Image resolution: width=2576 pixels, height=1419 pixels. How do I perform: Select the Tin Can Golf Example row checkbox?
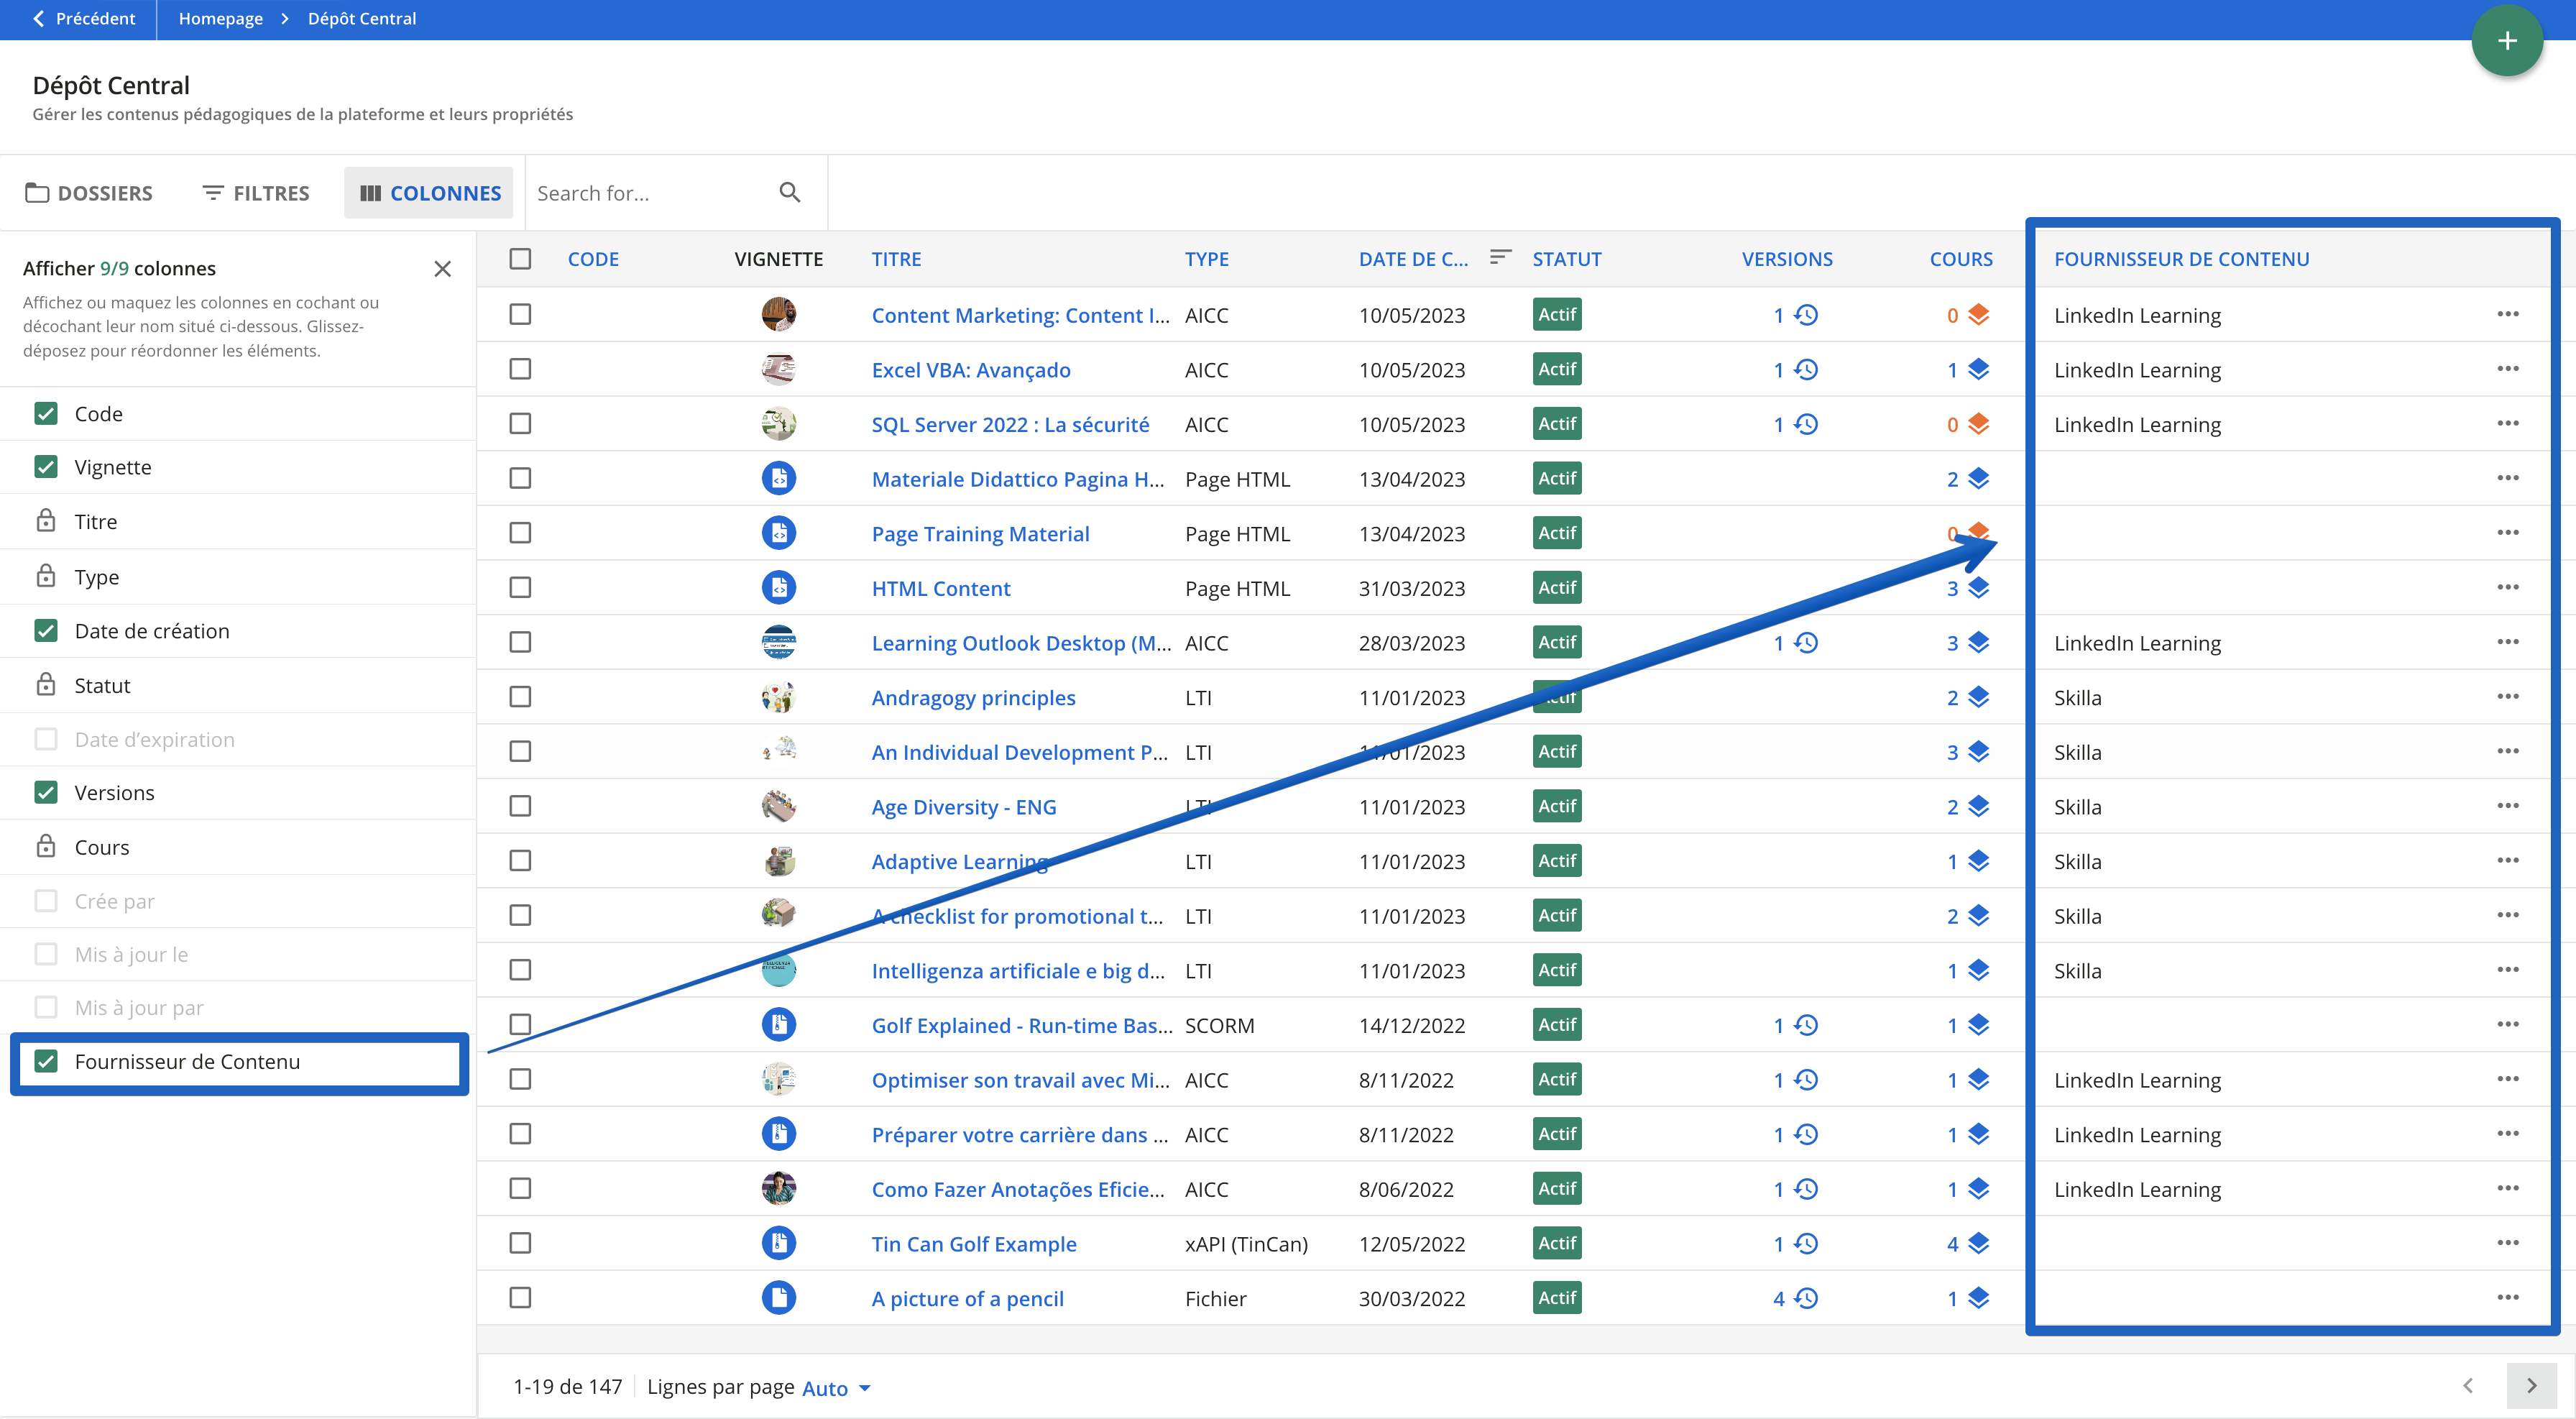[520, 1243]
